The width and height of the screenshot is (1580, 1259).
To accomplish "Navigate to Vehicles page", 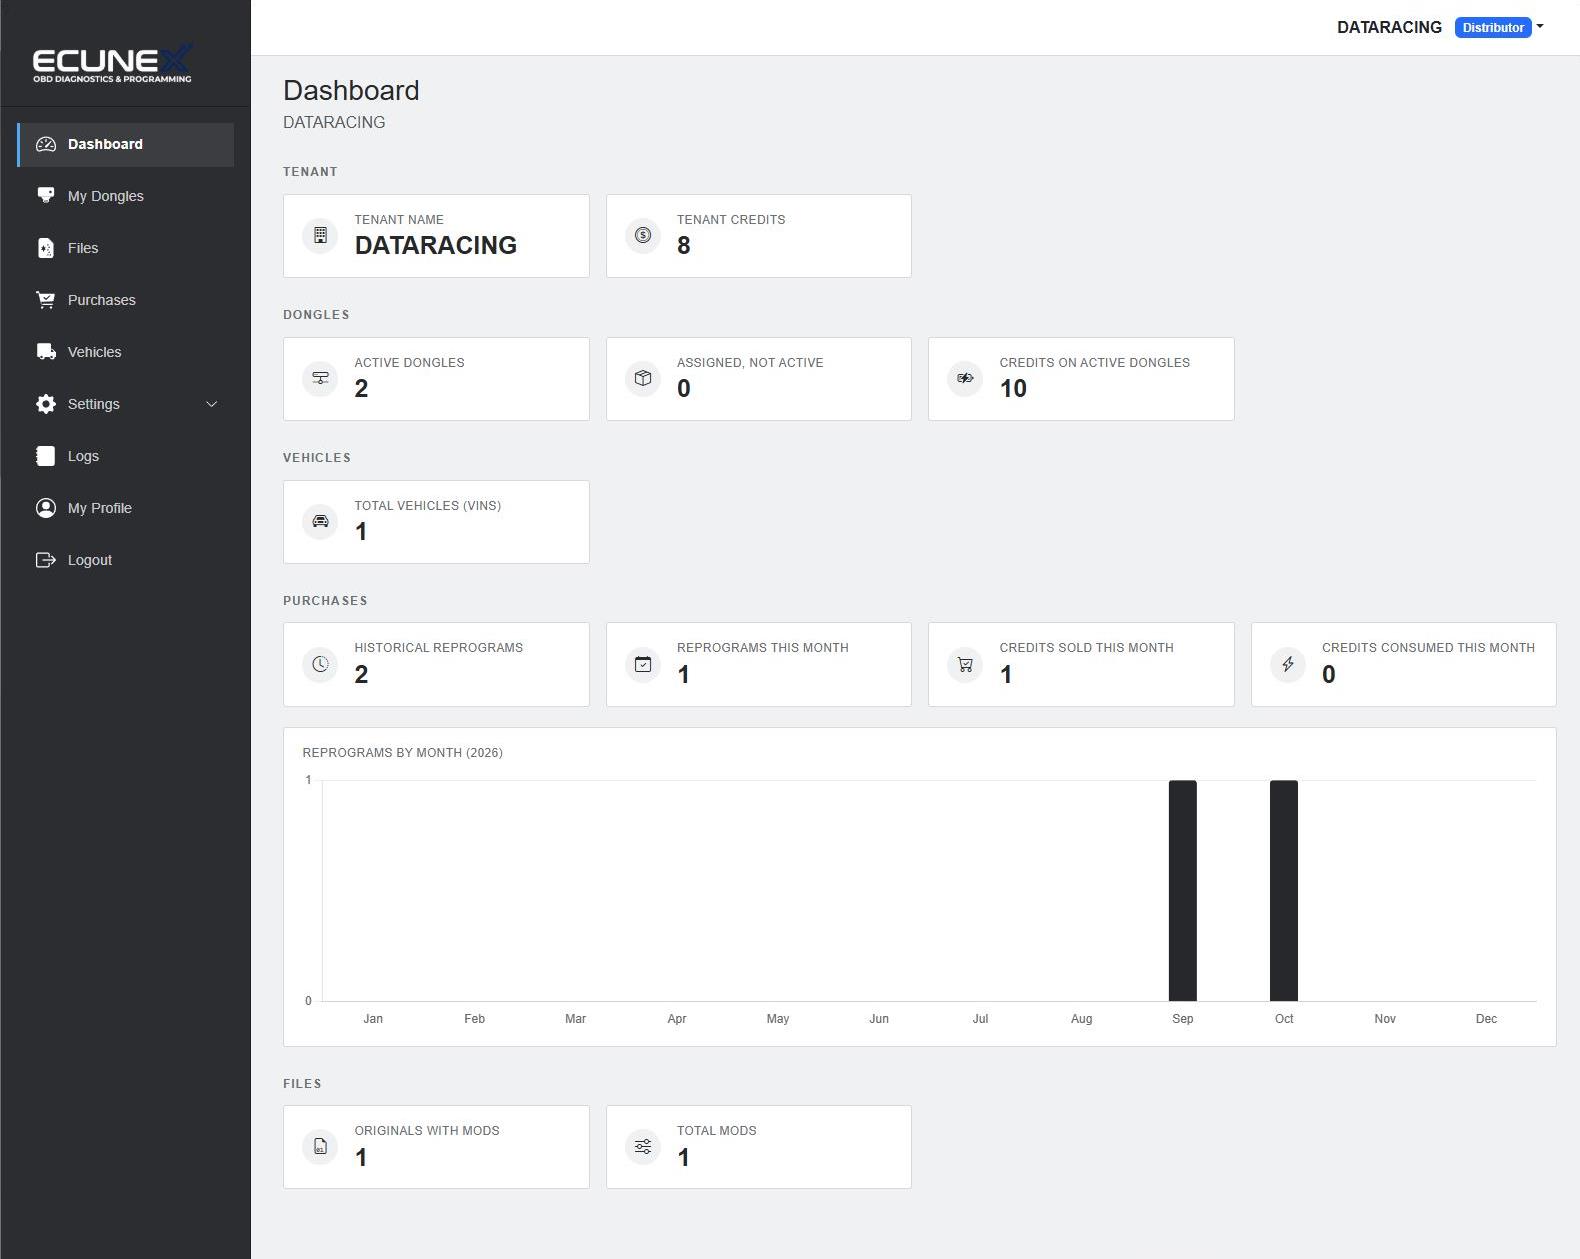I will click(x=126, y=352).
